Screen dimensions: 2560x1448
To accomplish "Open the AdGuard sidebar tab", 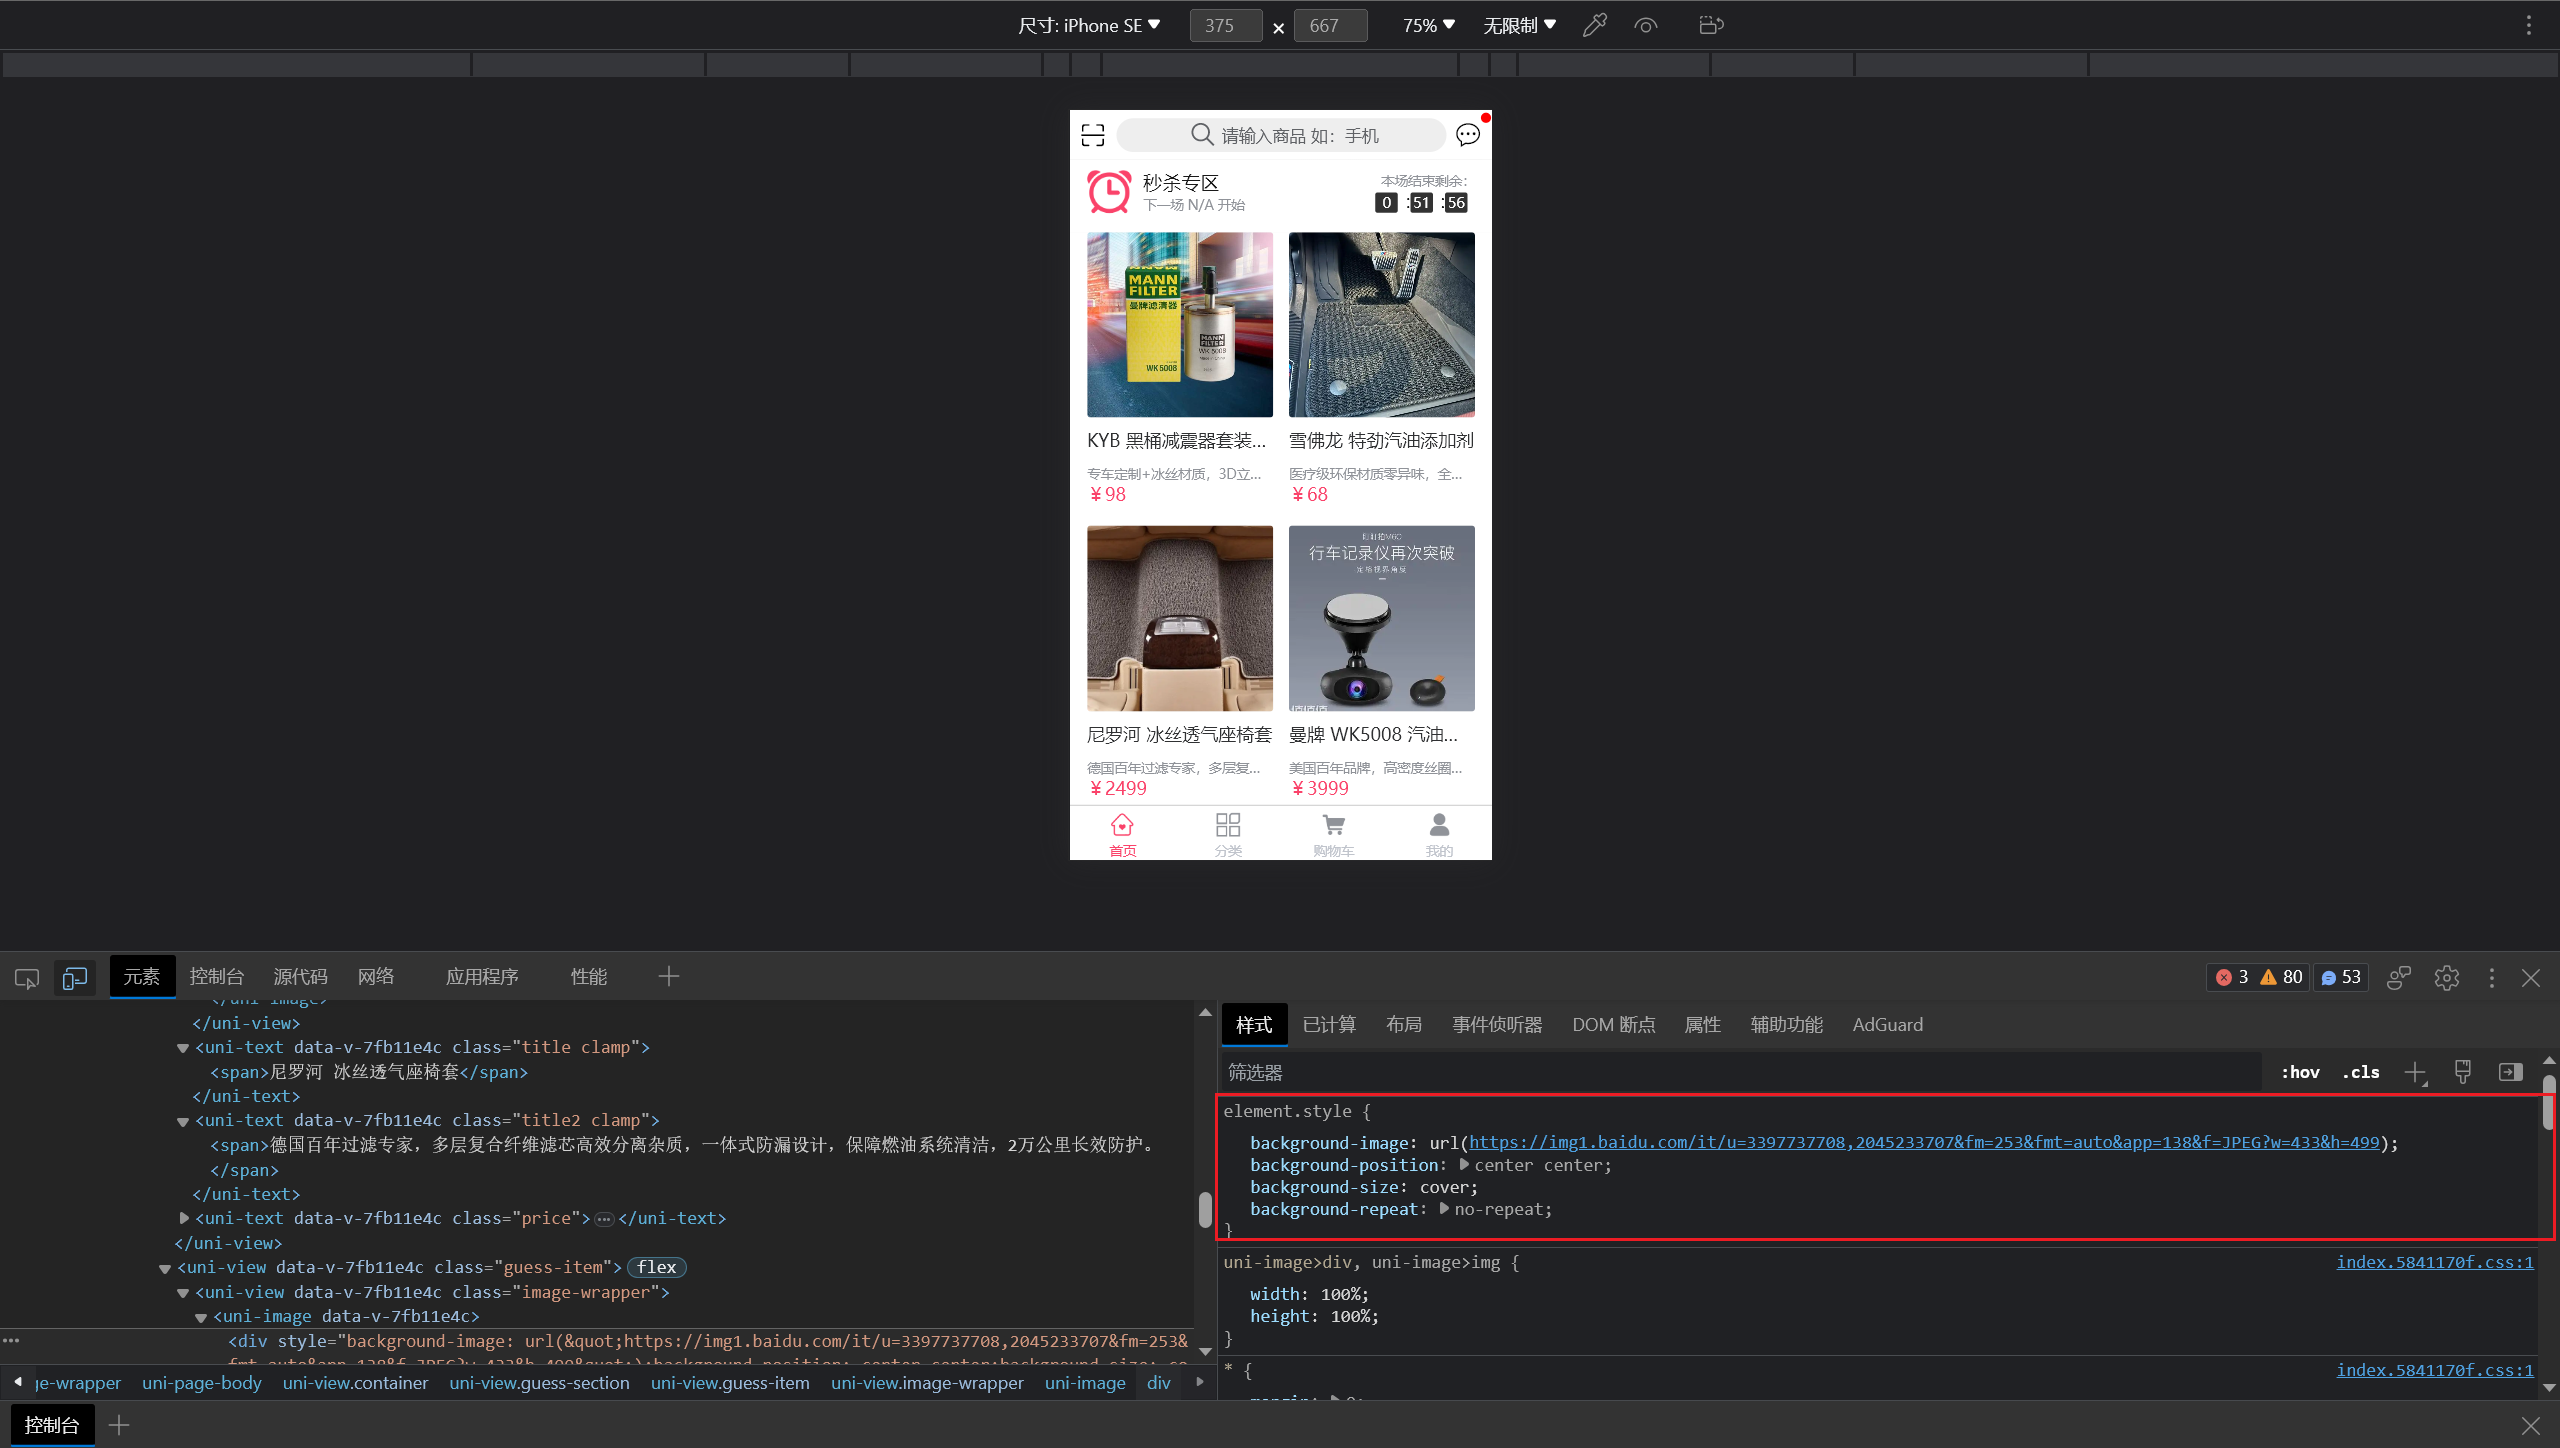I will coord(1887,1024).
